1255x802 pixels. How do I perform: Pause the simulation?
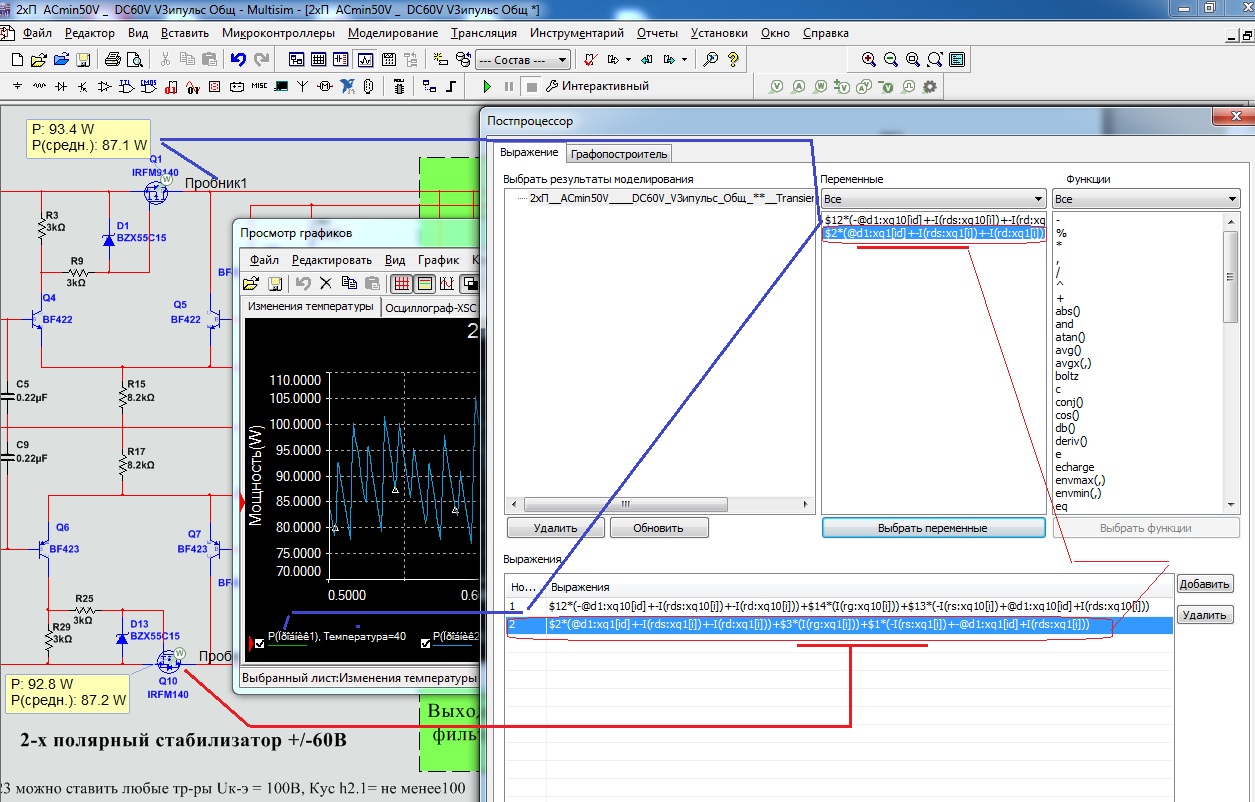click(509, 86)
